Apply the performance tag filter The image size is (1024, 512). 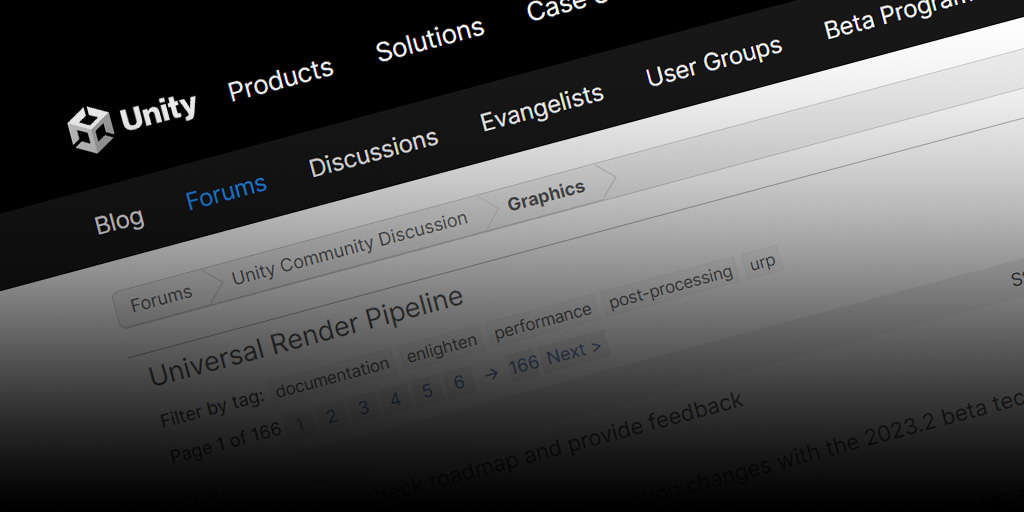[543, 321]
